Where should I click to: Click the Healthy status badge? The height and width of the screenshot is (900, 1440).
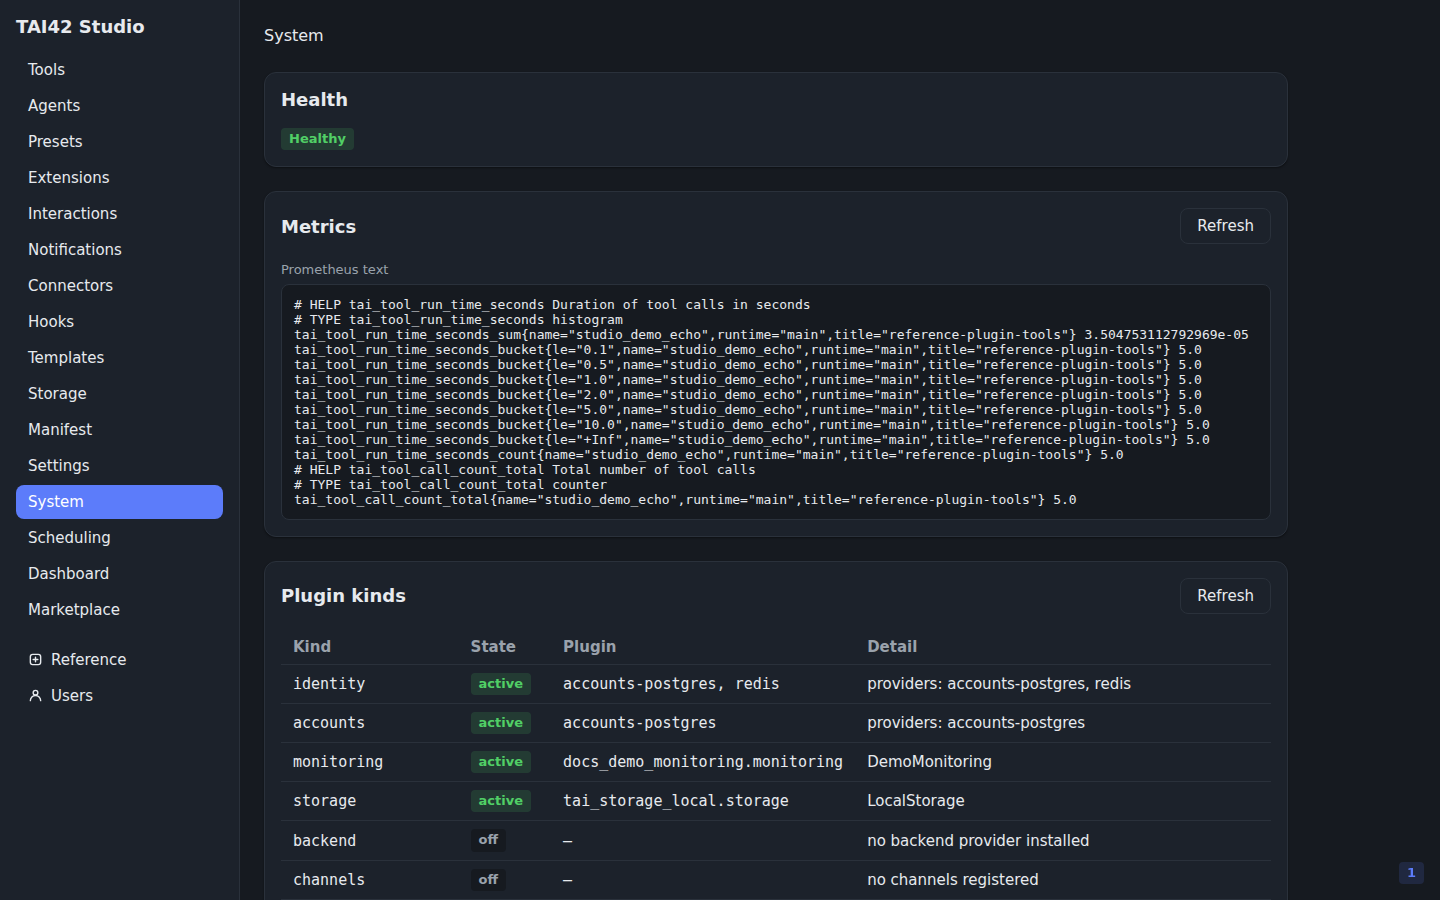click(x=317, y=139)
